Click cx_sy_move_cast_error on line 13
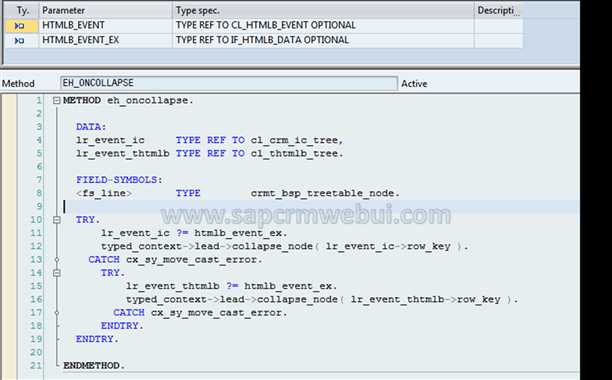Viewport: 612px width, 380px height. (191, 259)
